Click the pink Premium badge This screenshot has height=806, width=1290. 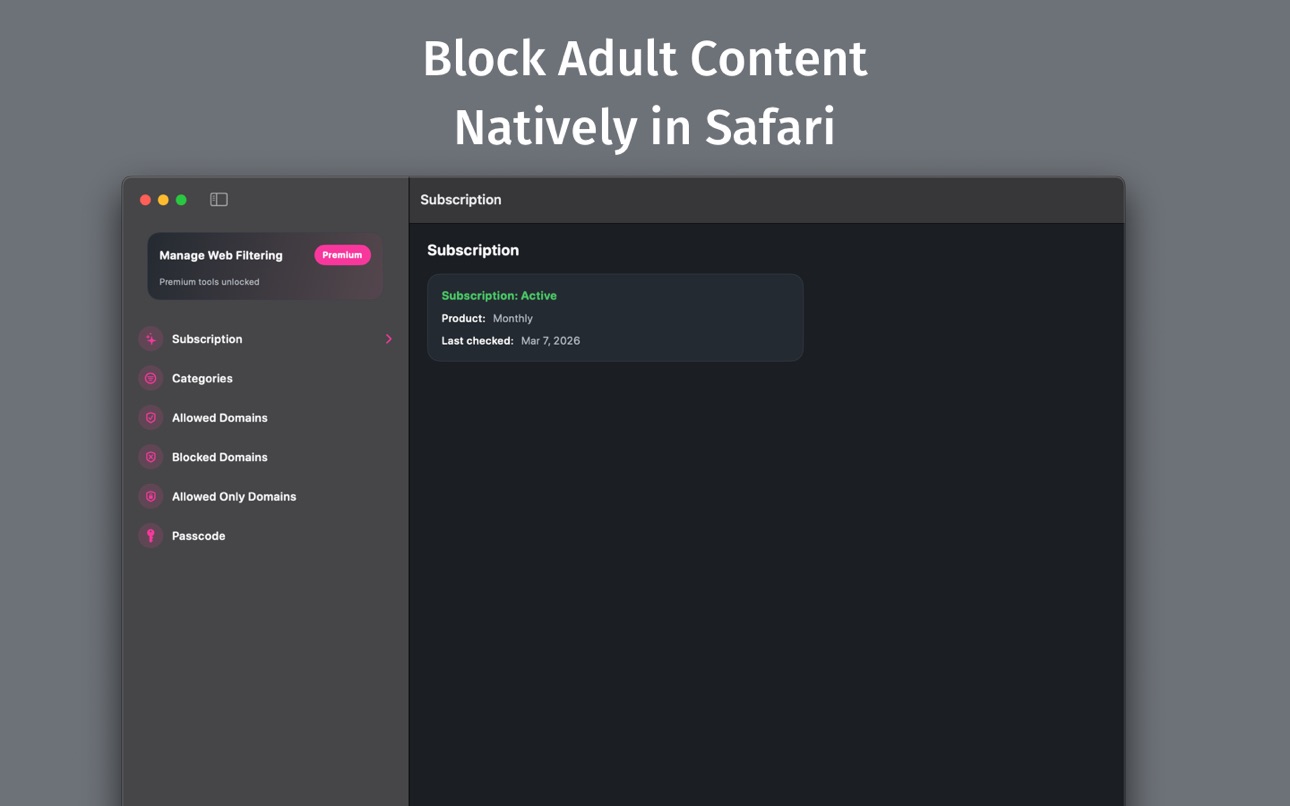tap(342, 255)
